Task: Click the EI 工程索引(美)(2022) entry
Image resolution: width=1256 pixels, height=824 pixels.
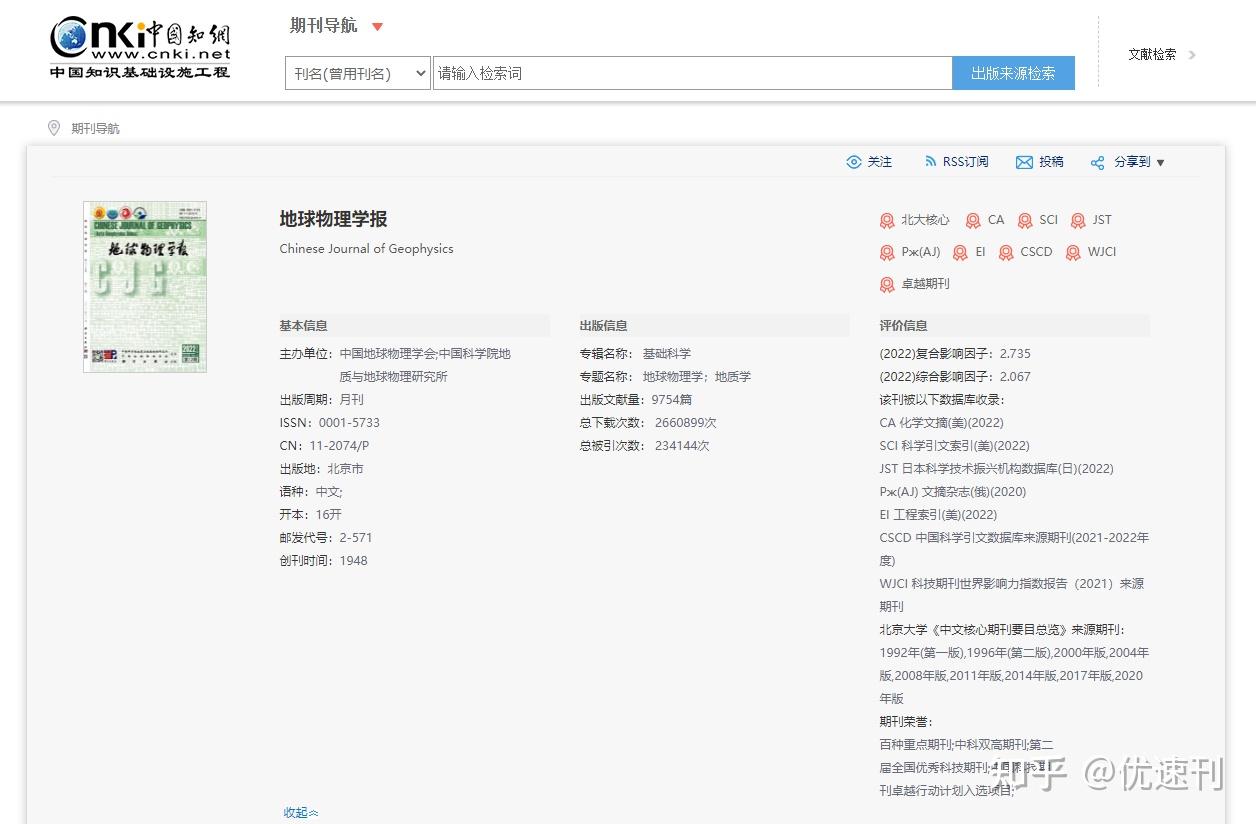Action: click(x=938, y=515)
